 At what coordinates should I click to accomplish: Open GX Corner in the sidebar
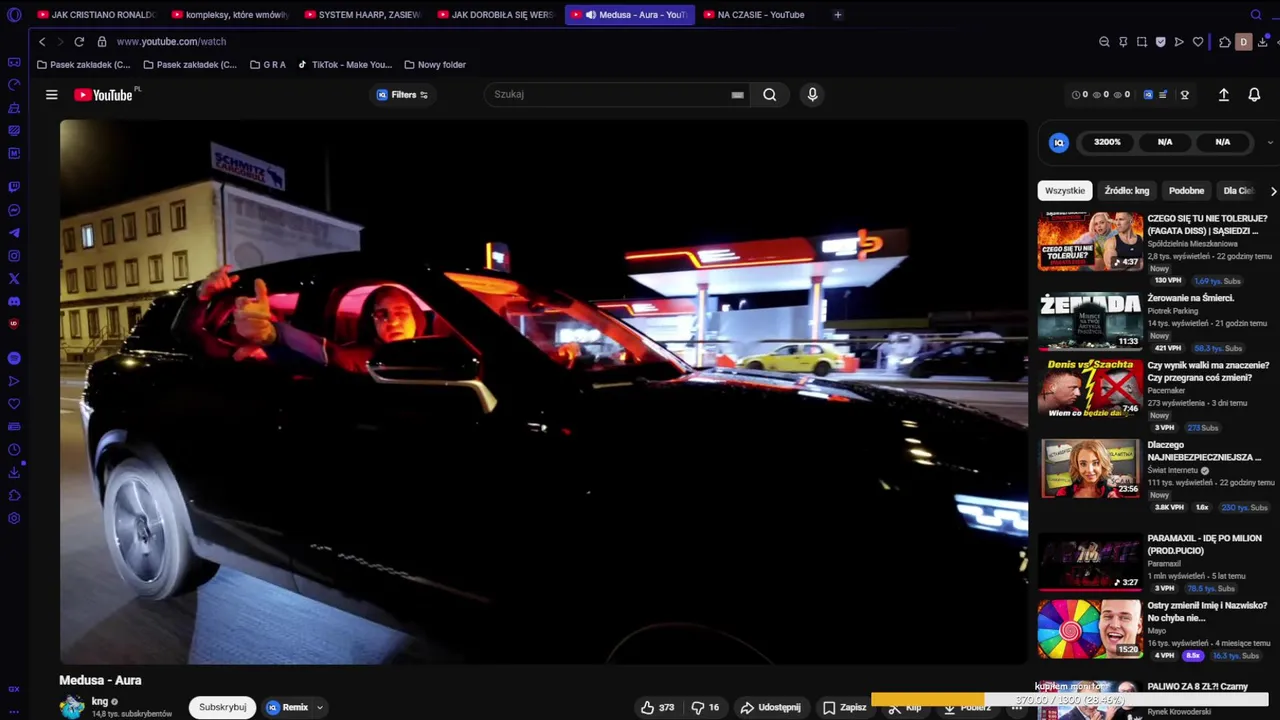tap(14, 62)
